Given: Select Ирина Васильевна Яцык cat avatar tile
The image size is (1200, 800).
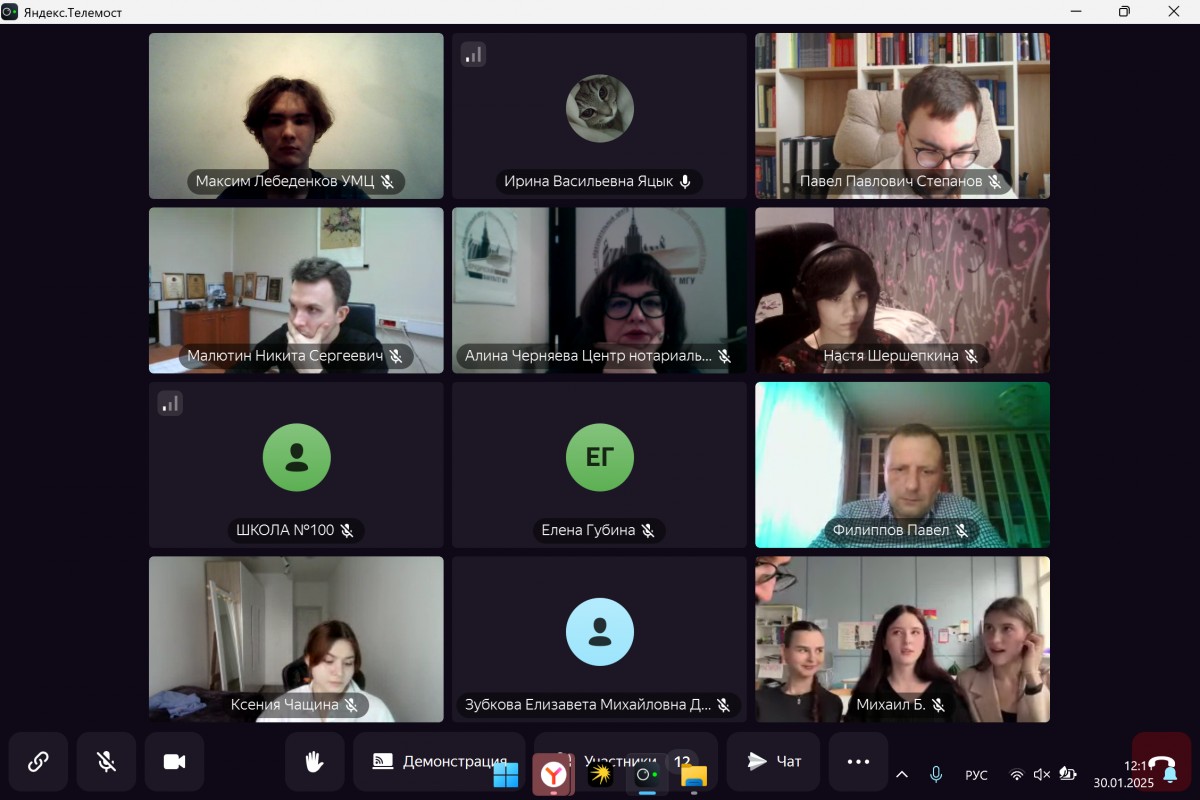Looking at the screenshot, I should pyautogui.click(x=599, y=116).
